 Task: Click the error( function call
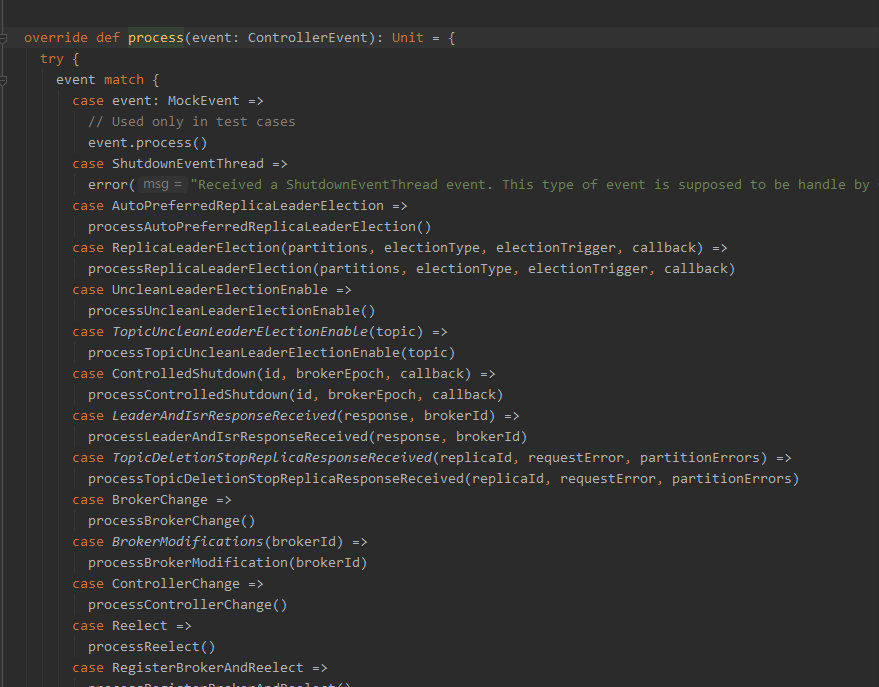[110, 185]
